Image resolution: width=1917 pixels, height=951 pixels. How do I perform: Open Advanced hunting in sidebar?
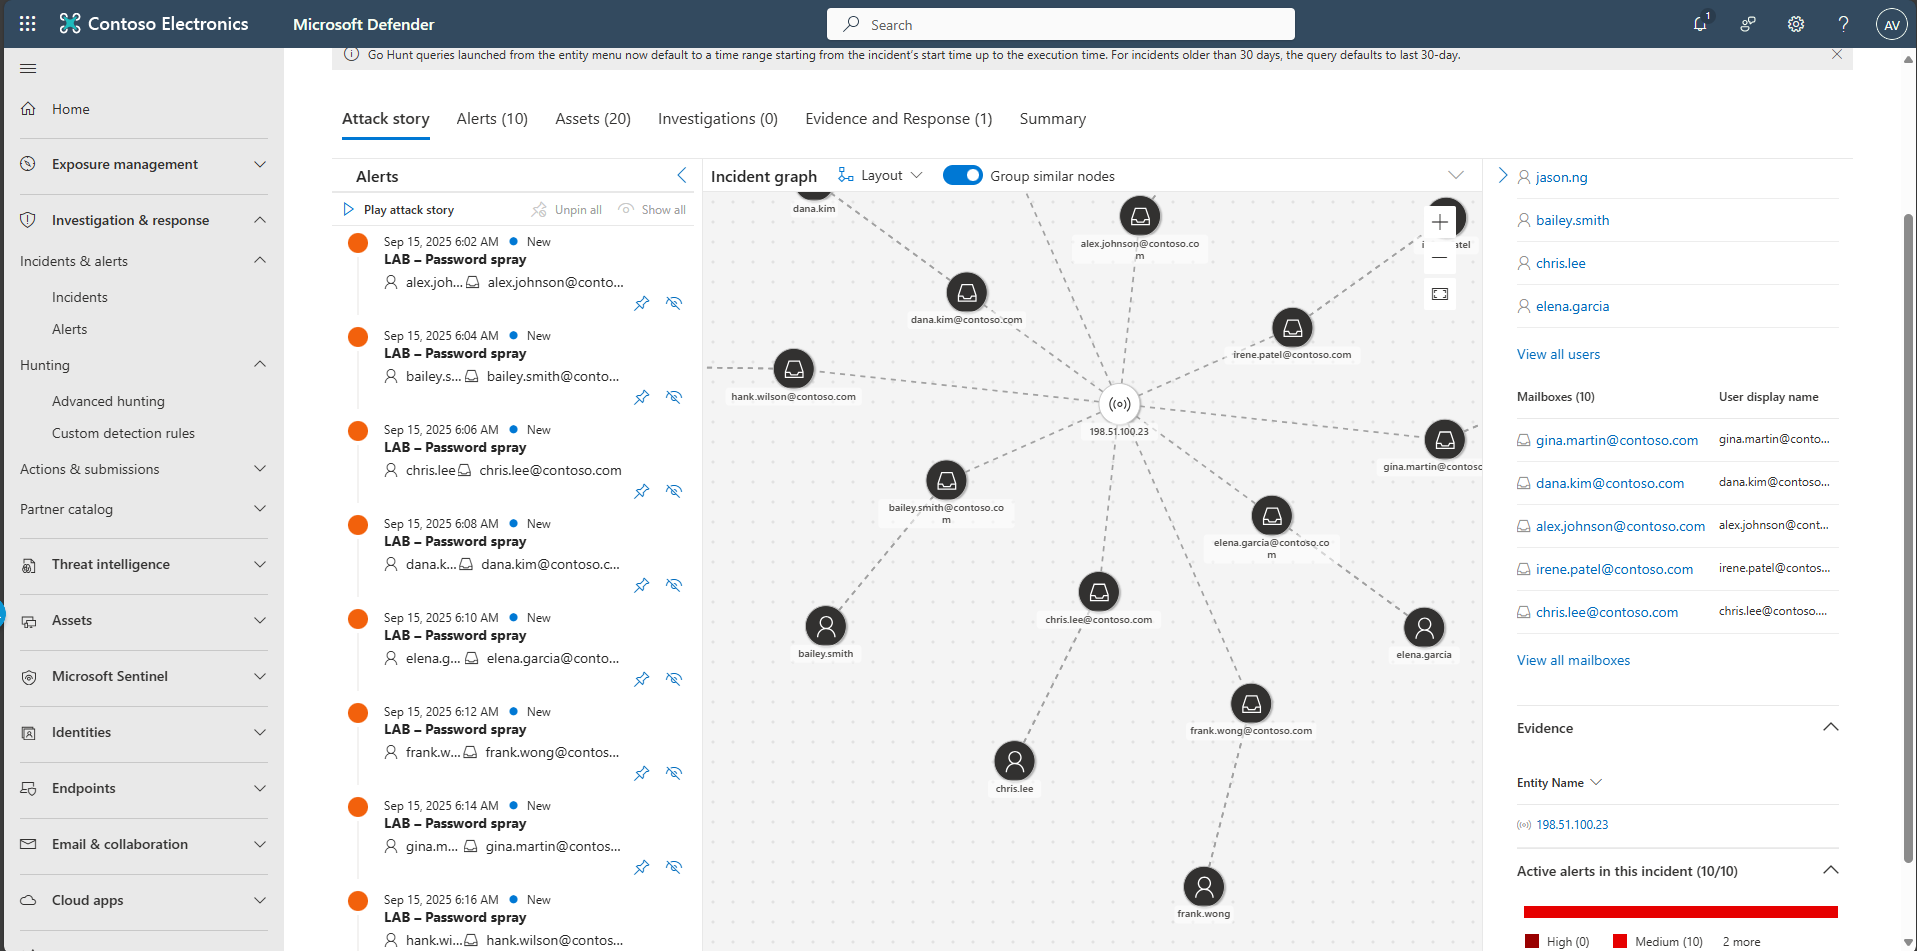pos(108,401)
